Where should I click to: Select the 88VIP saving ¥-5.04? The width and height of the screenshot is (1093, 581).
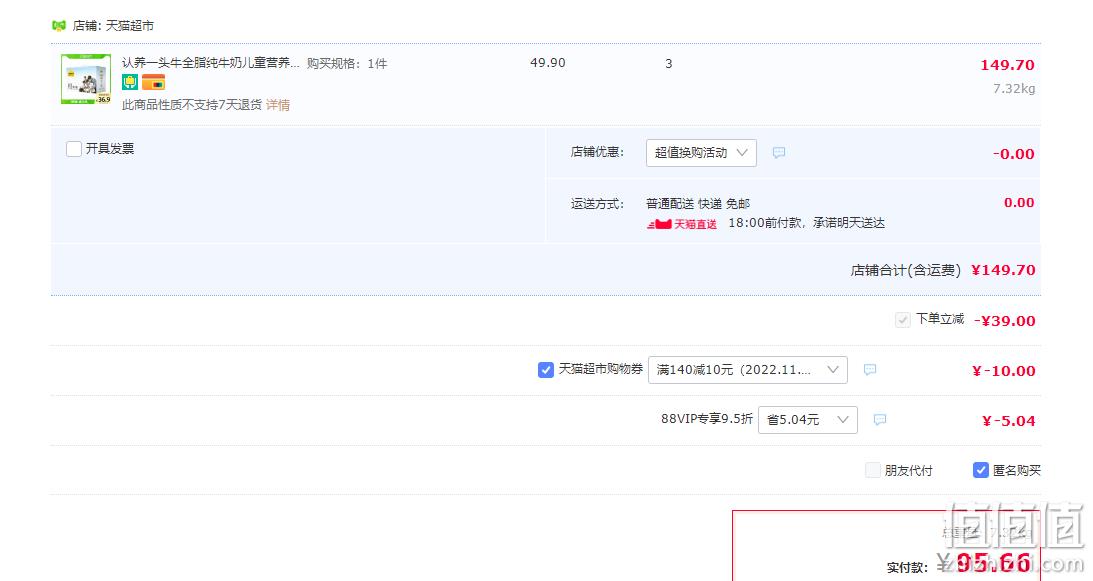1009,421
